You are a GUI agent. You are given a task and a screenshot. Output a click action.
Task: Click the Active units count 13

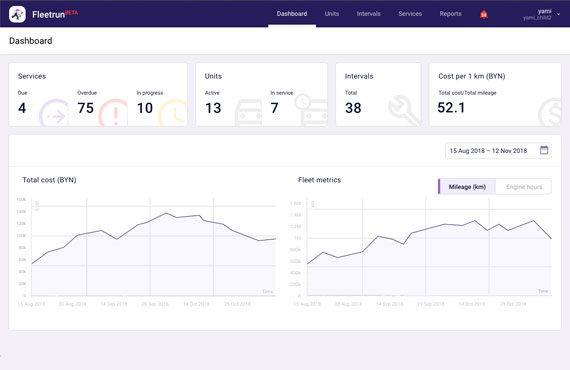click(213, 108)
